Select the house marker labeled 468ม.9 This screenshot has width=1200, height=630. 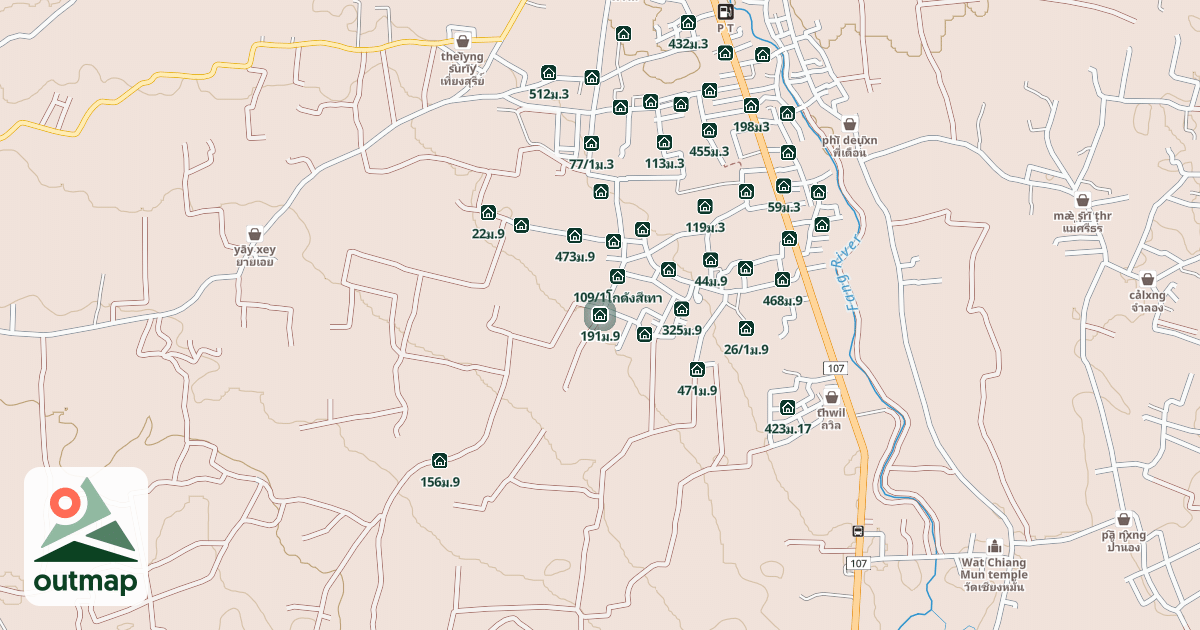[x=782, y=279]
